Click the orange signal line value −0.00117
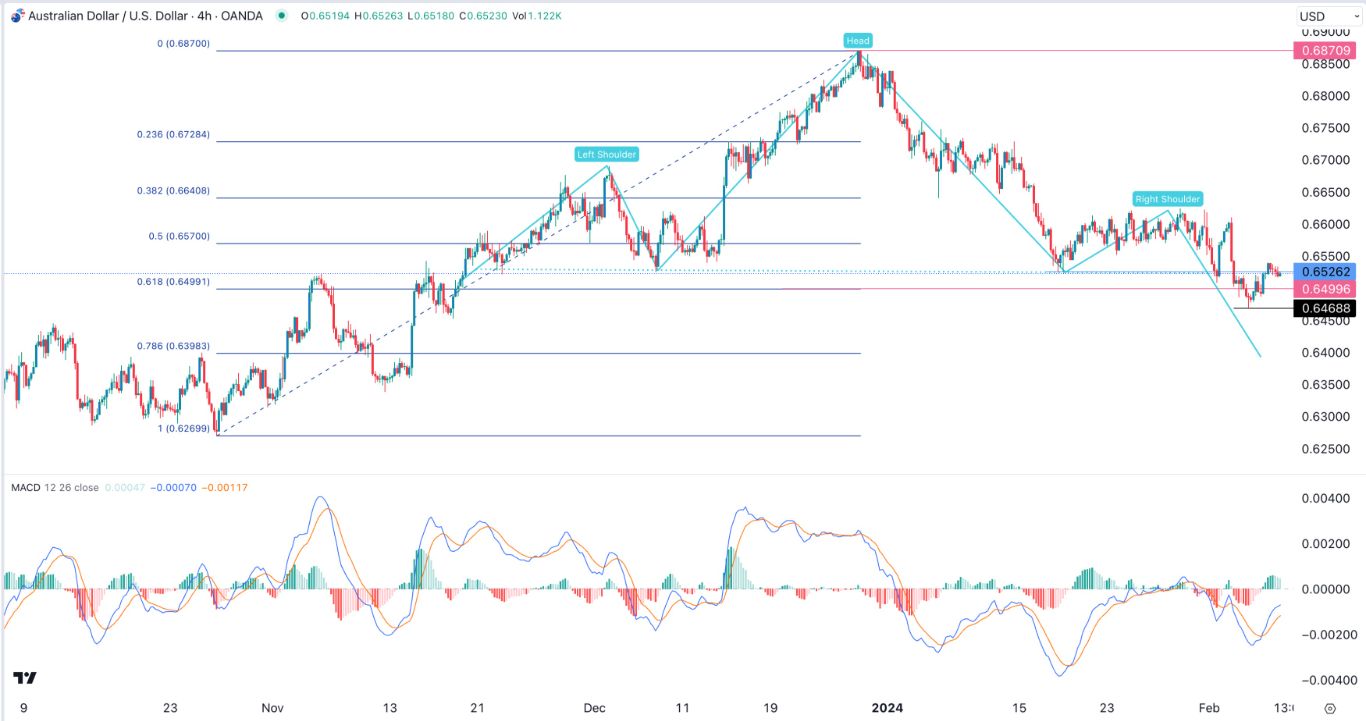1366x721 pixels. pos(225,488)
